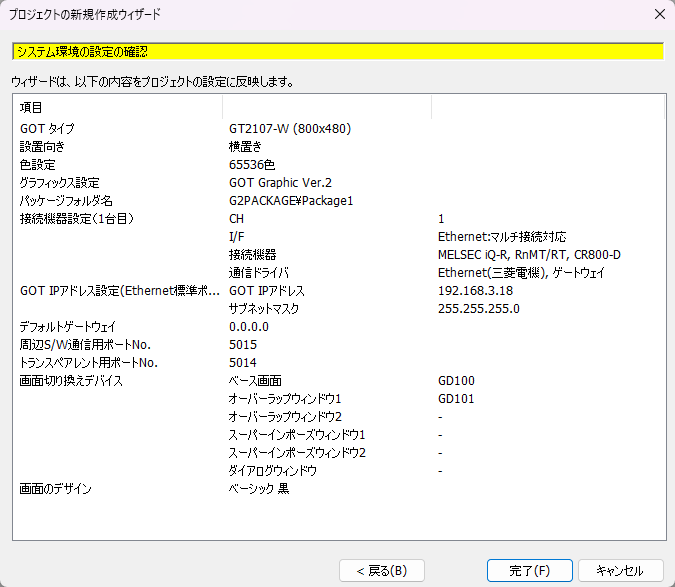
Task: Click the オーバーラップウィンドウ1 GD101 value
Action: [x=456, y=399]
